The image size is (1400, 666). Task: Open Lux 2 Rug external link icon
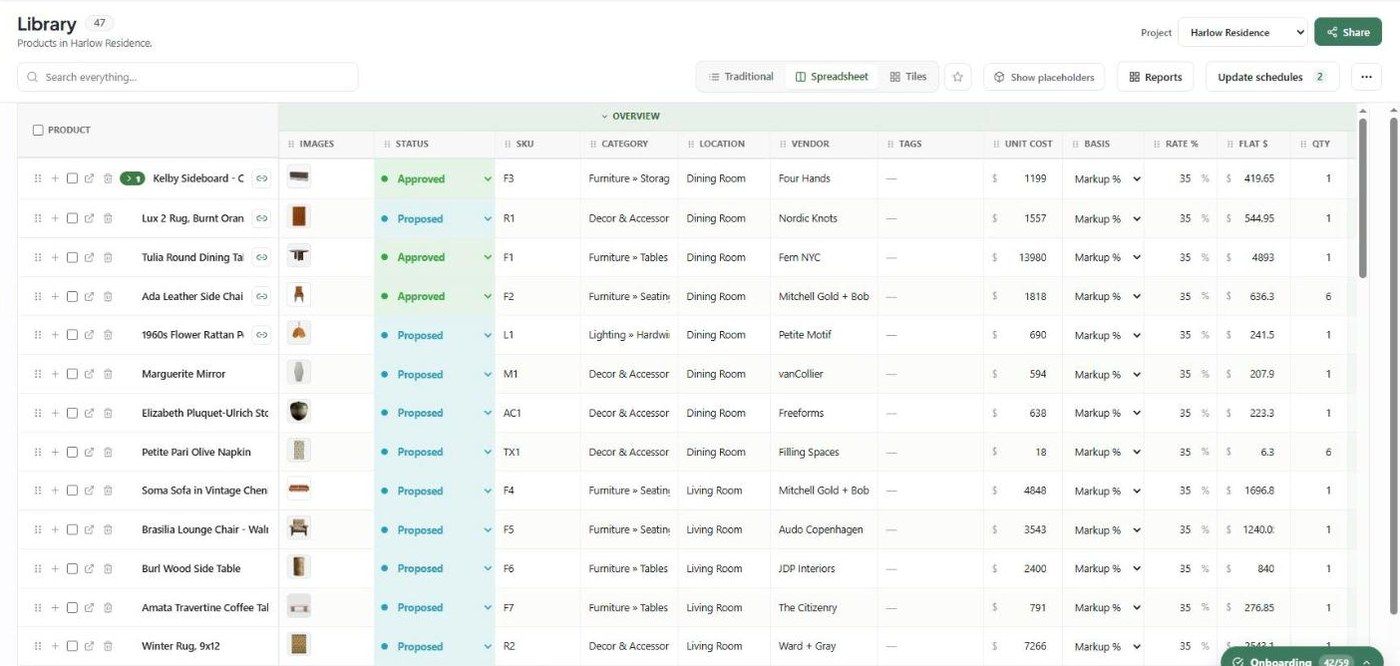89,218
